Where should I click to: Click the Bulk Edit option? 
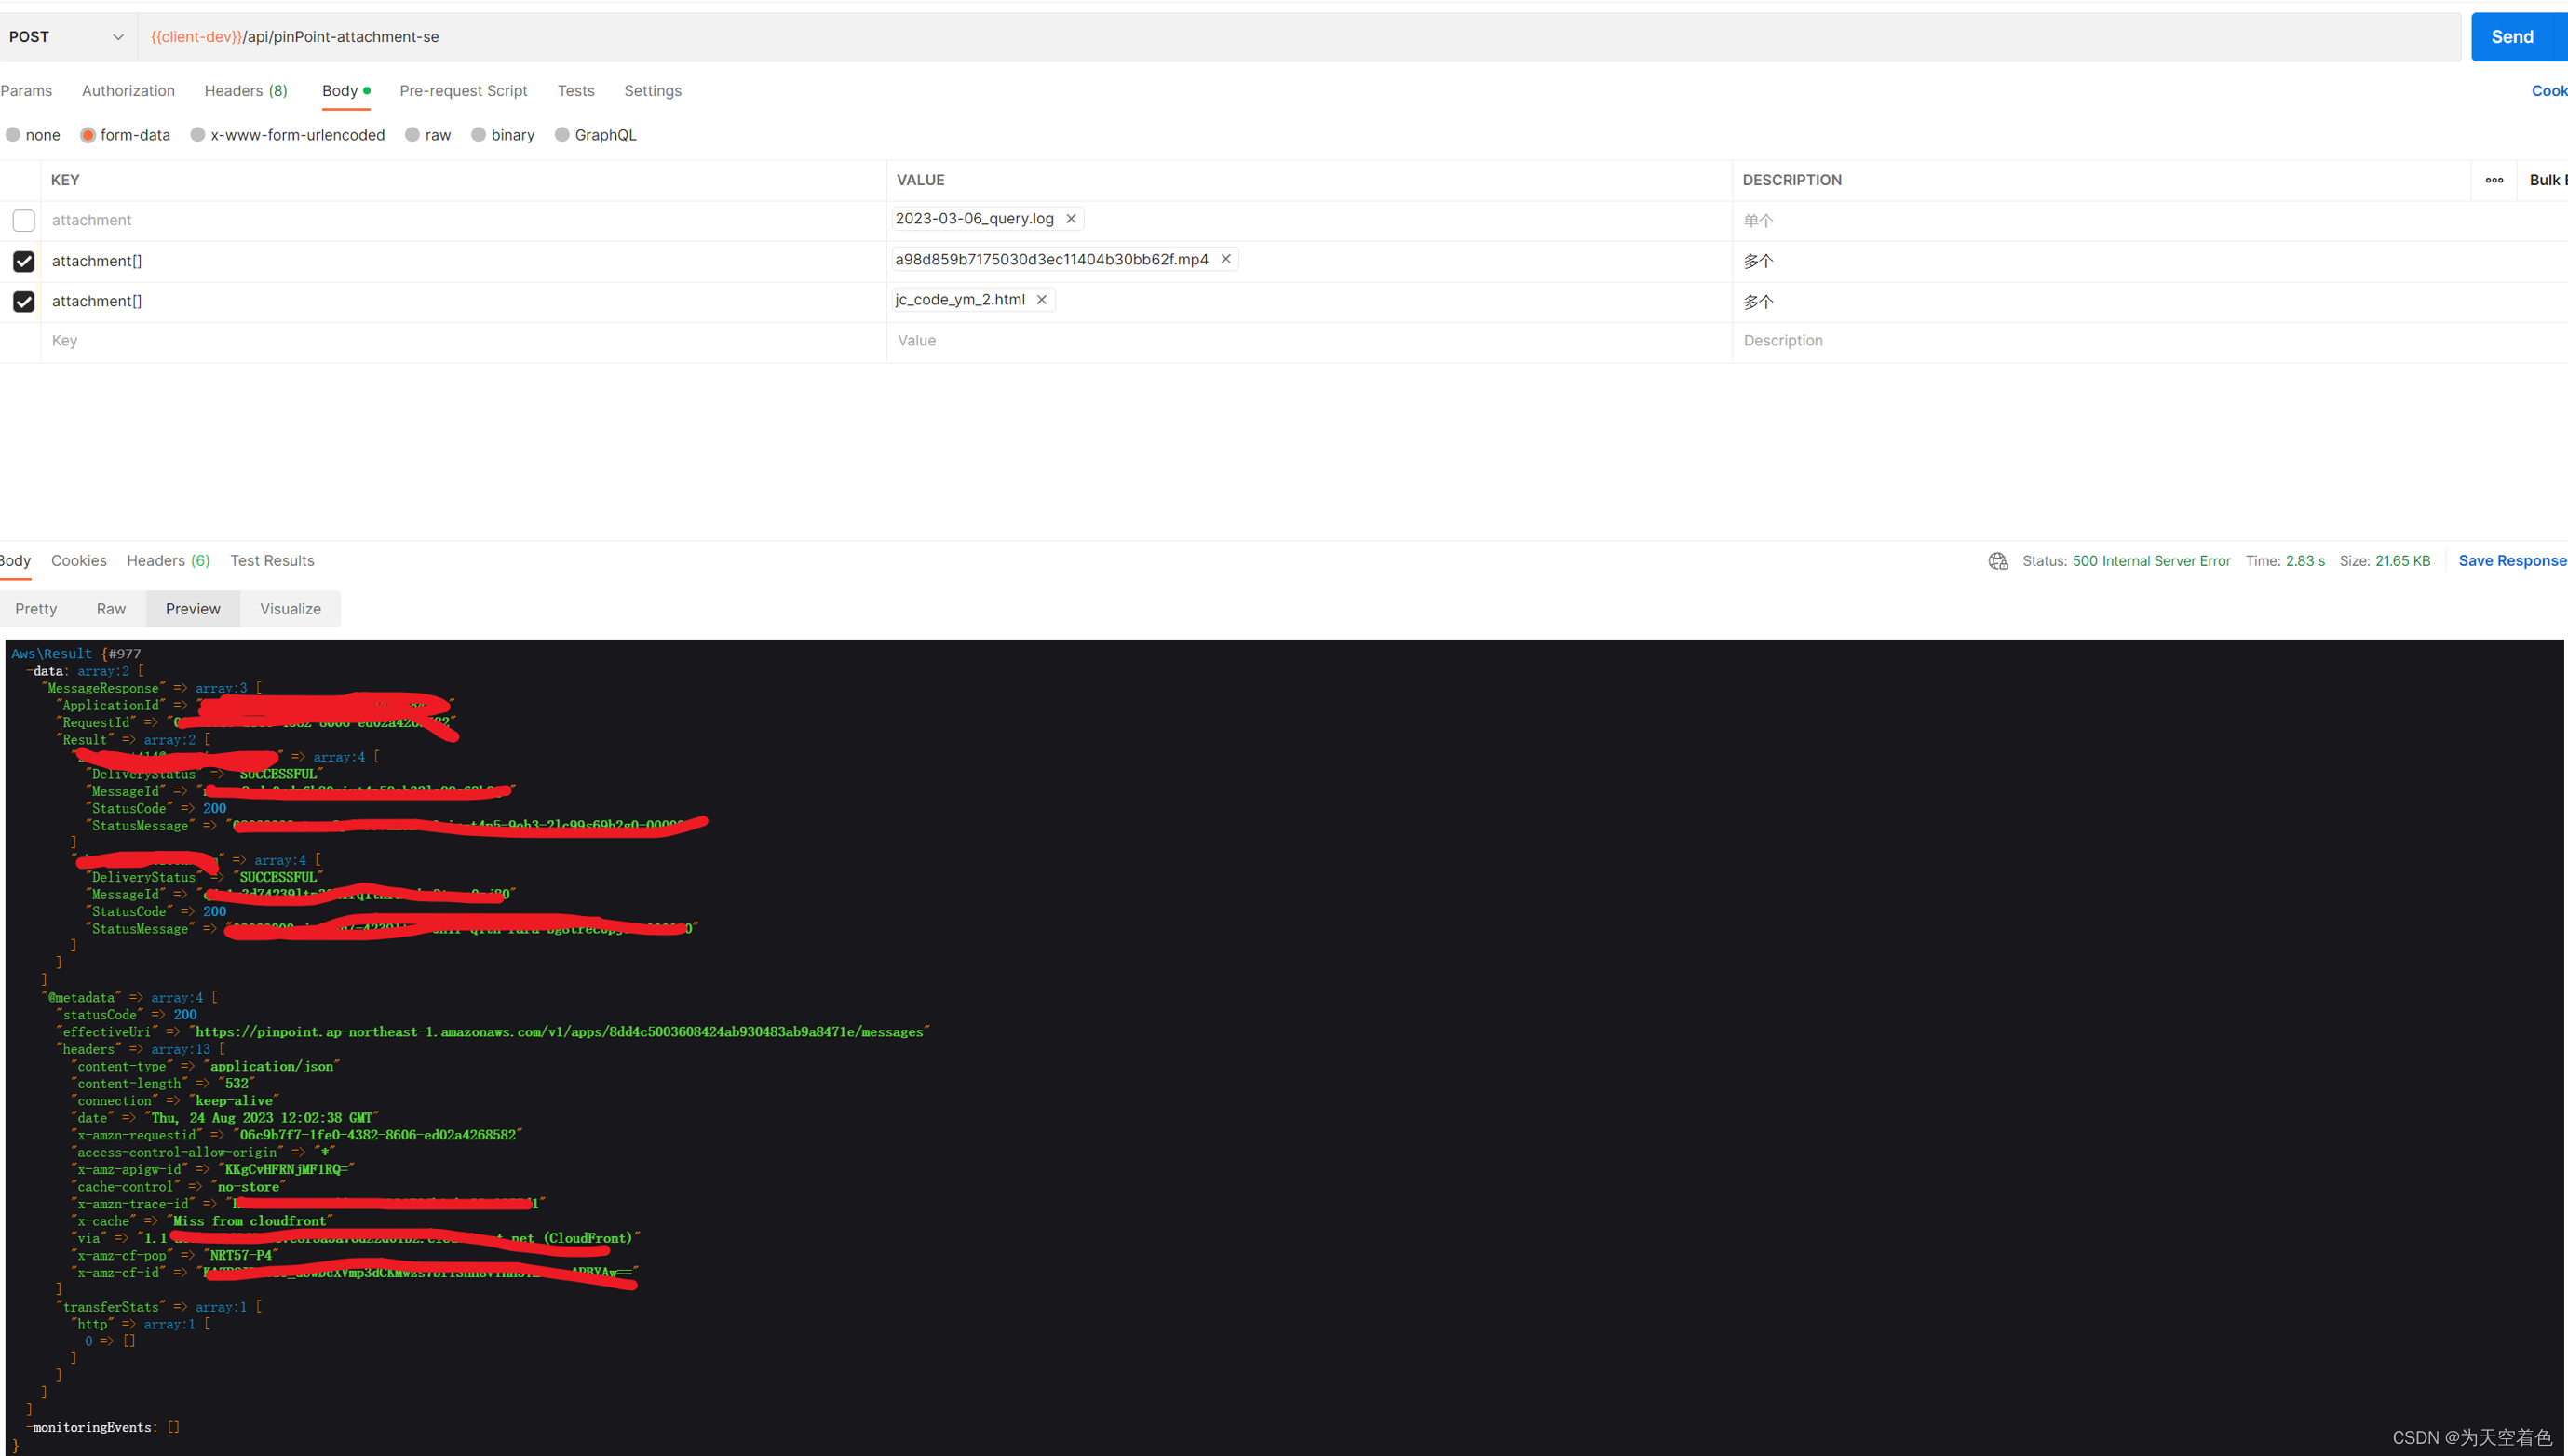[x=2548, y=180]
